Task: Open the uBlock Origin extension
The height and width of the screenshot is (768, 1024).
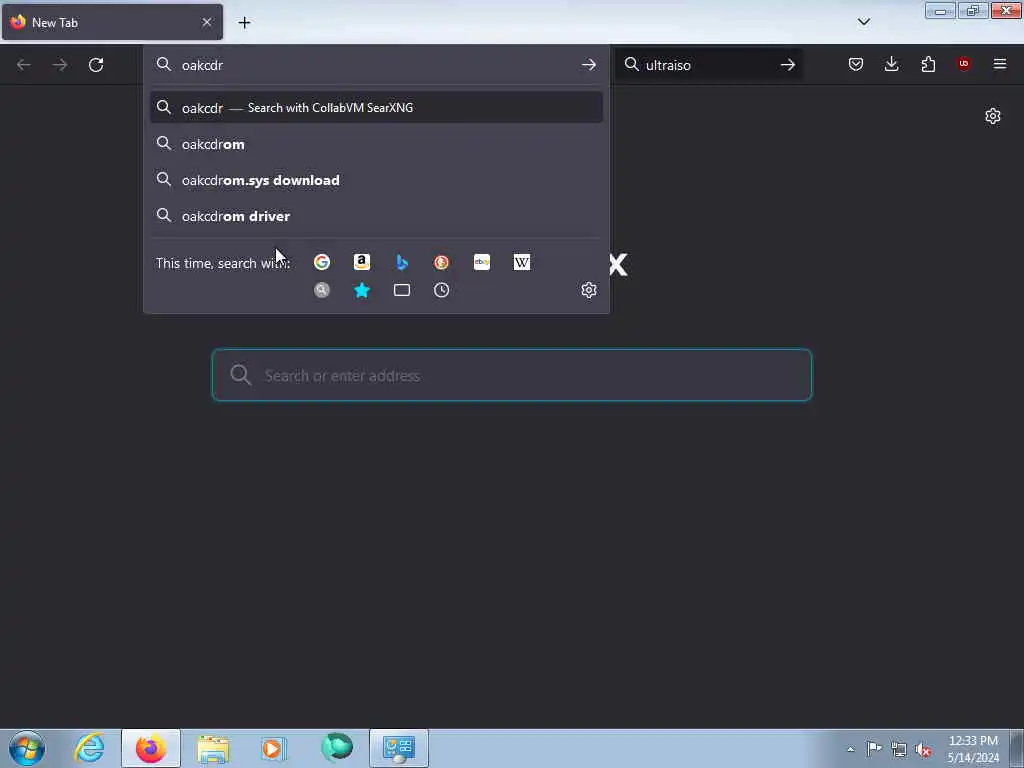Action: [x=964, y=64]
